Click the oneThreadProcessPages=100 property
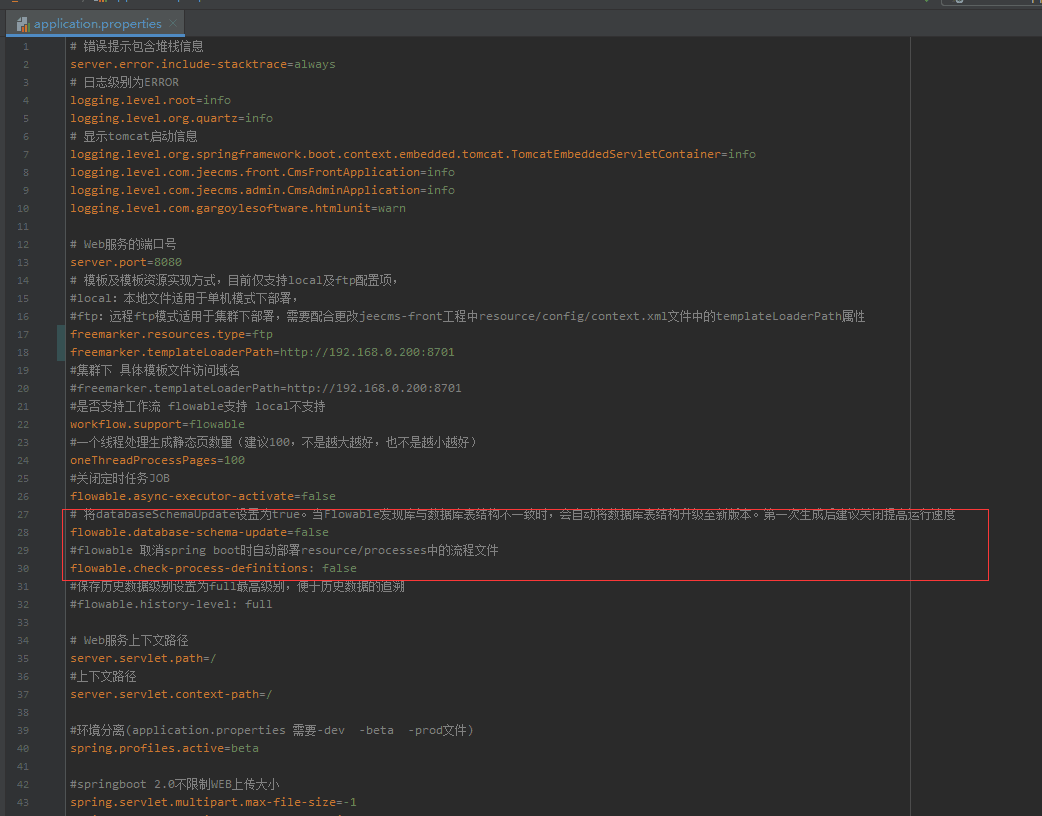The width and height of the screenshot is (1042, 816). tap(157, 460)
